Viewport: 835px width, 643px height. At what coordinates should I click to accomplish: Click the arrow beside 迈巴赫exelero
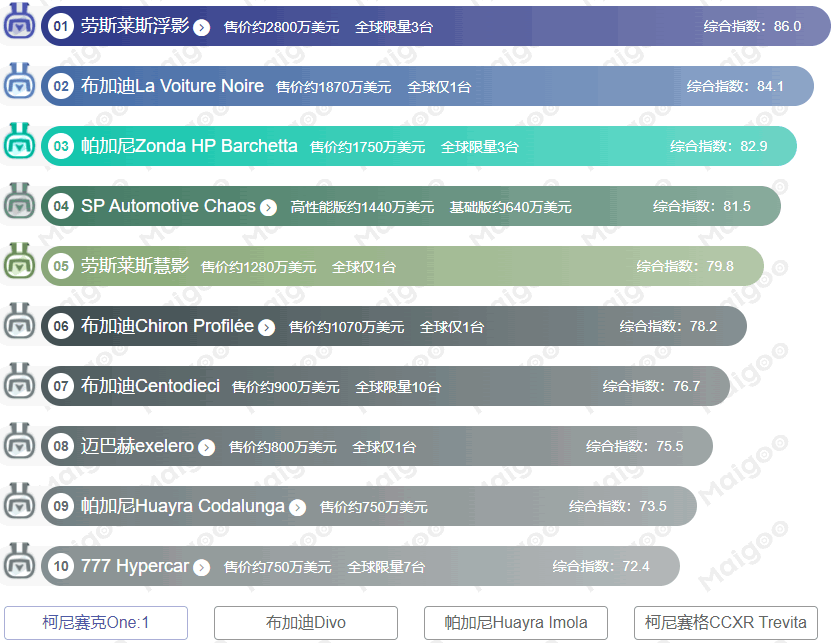click(x=206, y=446)
